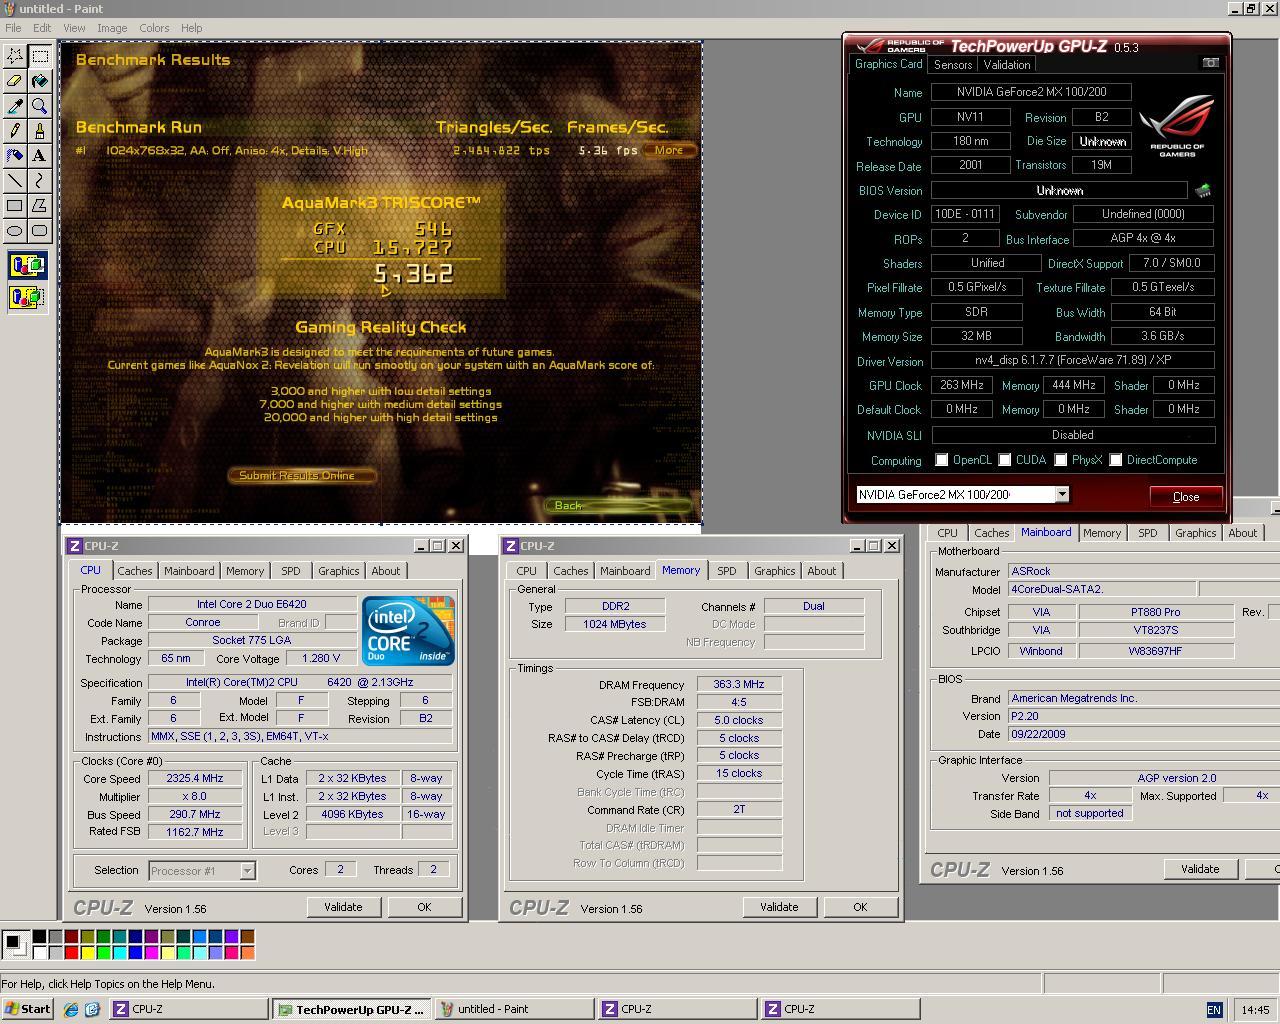Select the Free-Form Select tool in Paint
Viewport: 1280px width, 1024px height.
point(15,56)
